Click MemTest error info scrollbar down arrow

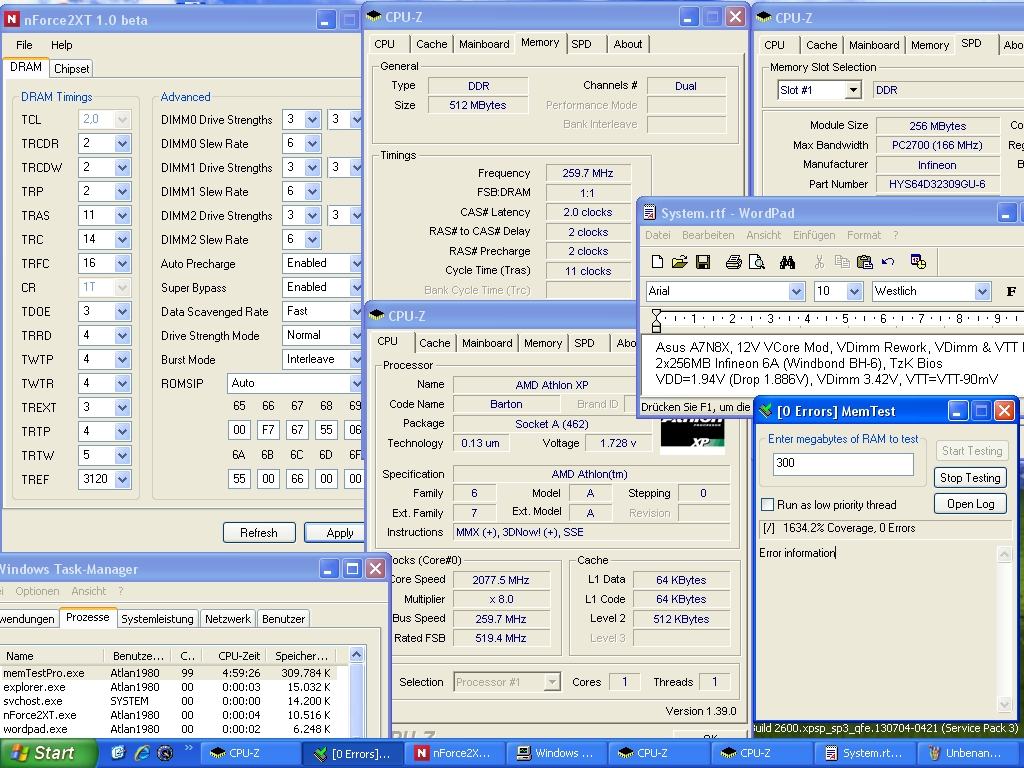(1005, 704)
